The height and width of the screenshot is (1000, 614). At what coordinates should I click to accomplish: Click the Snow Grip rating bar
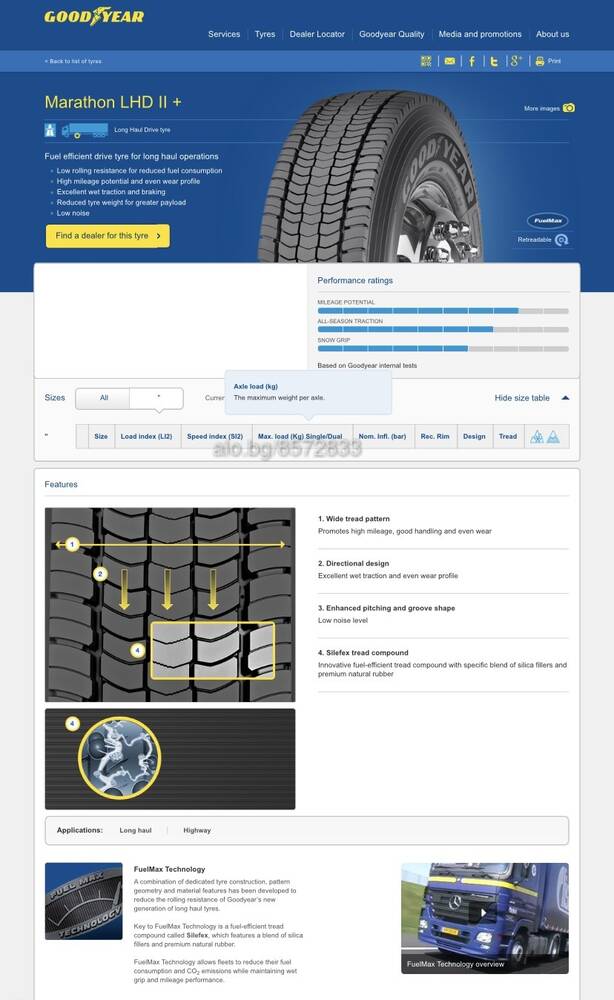(x=442, y=349)
